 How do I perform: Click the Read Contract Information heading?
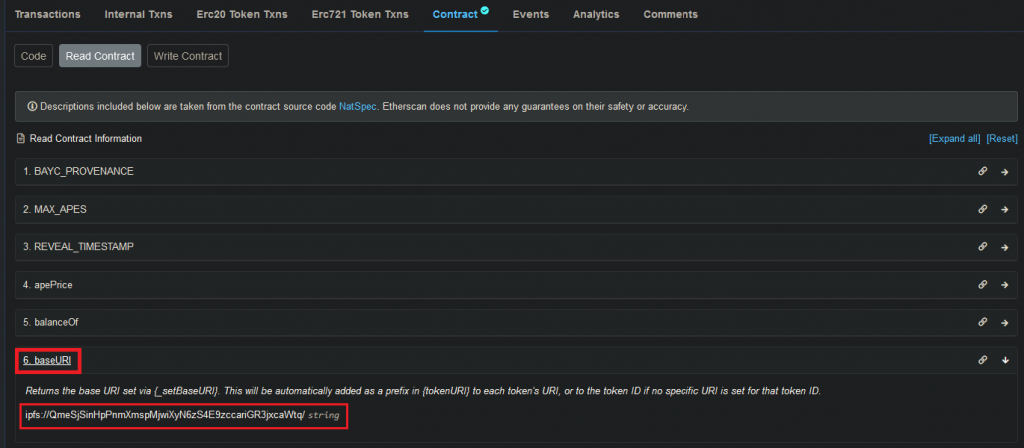coord(86,138)
